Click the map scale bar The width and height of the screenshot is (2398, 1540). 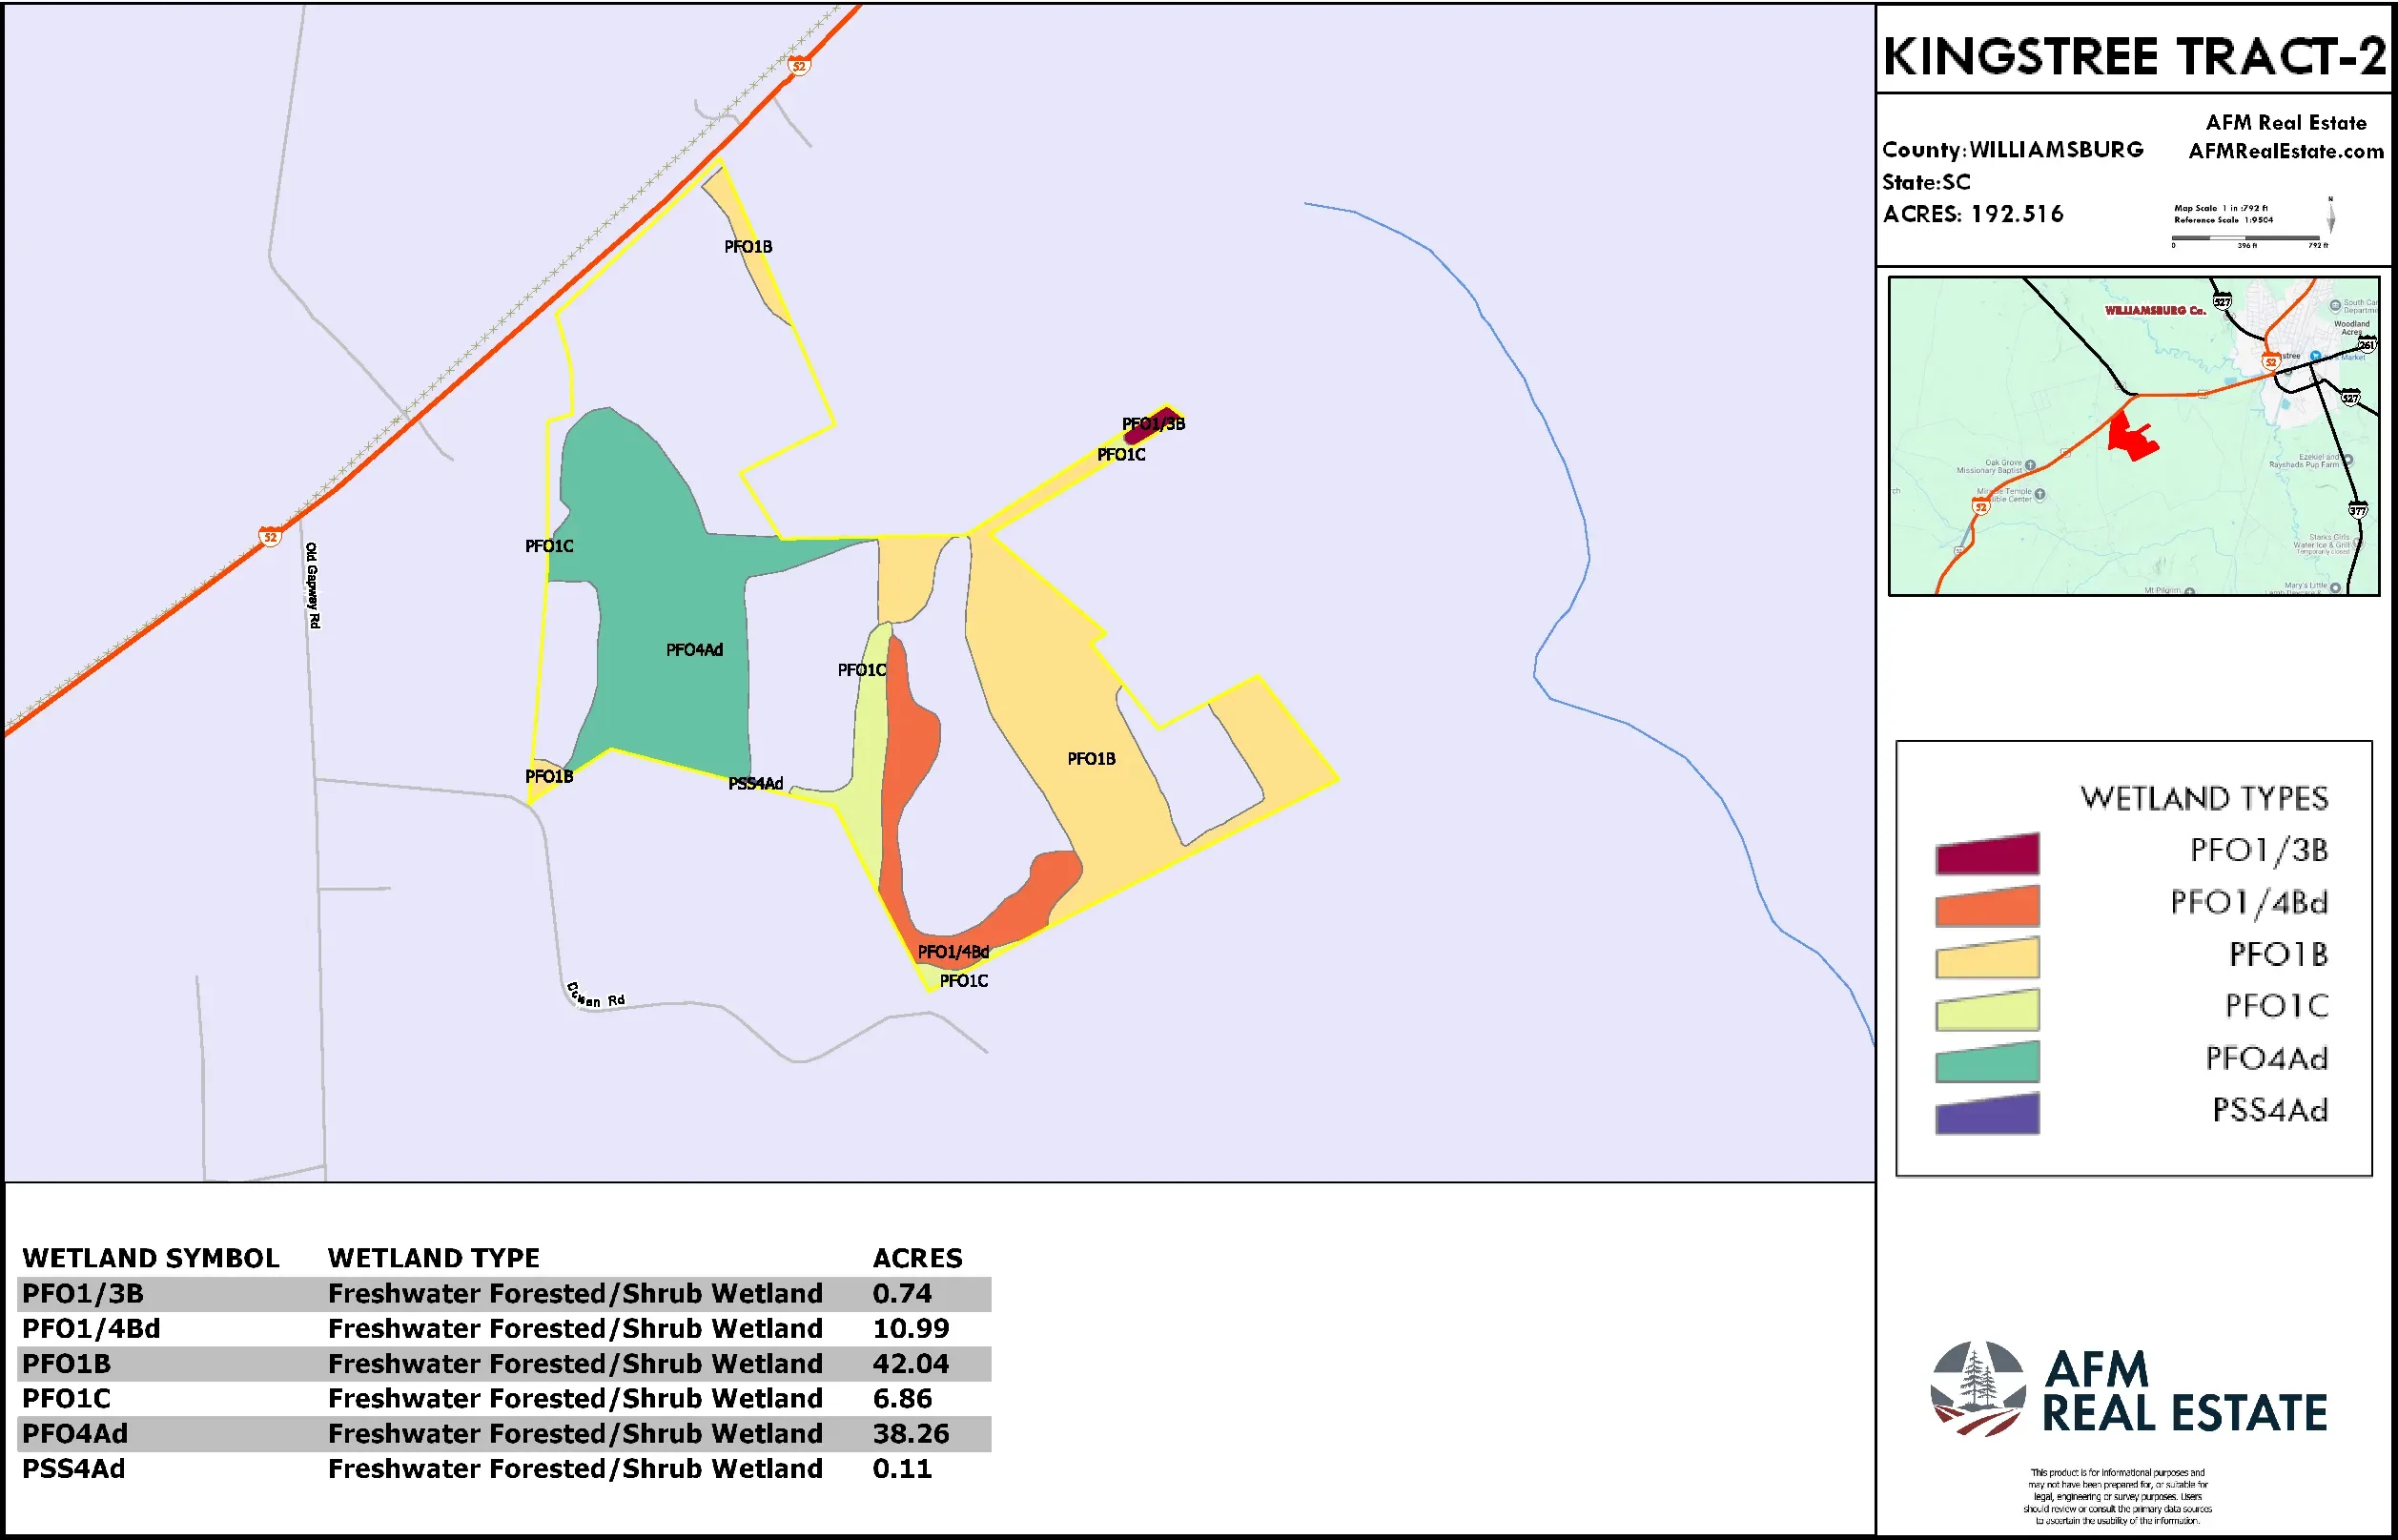click(2246, 240)
